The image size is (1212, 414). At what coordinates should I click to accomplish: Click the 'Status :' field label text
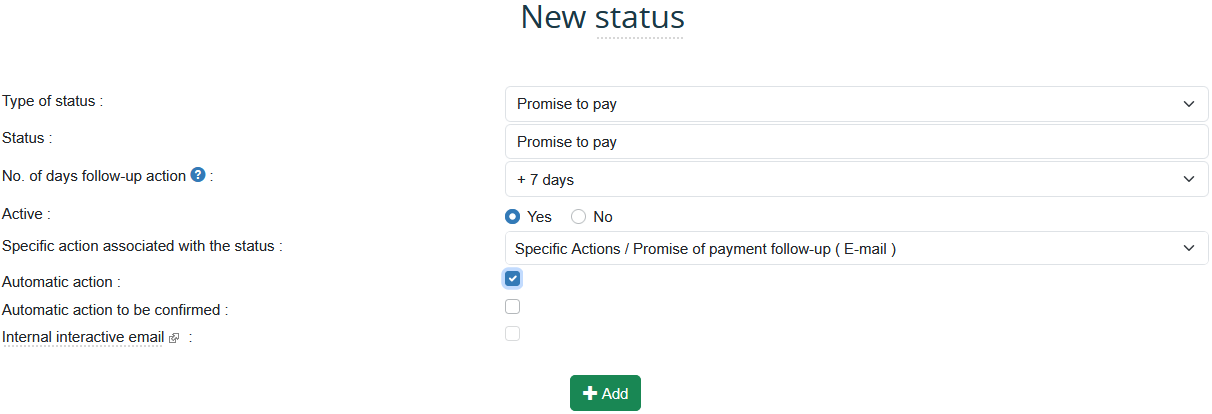(27, 138)
